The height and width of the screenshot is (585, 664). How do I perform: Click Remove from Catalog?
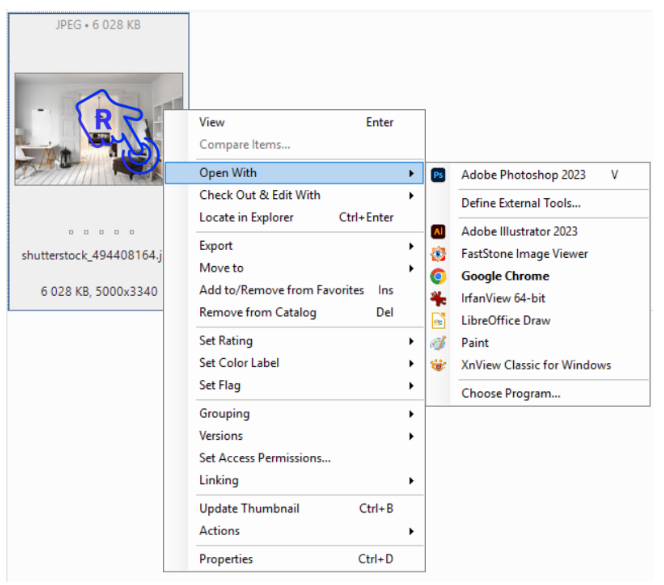257,312
